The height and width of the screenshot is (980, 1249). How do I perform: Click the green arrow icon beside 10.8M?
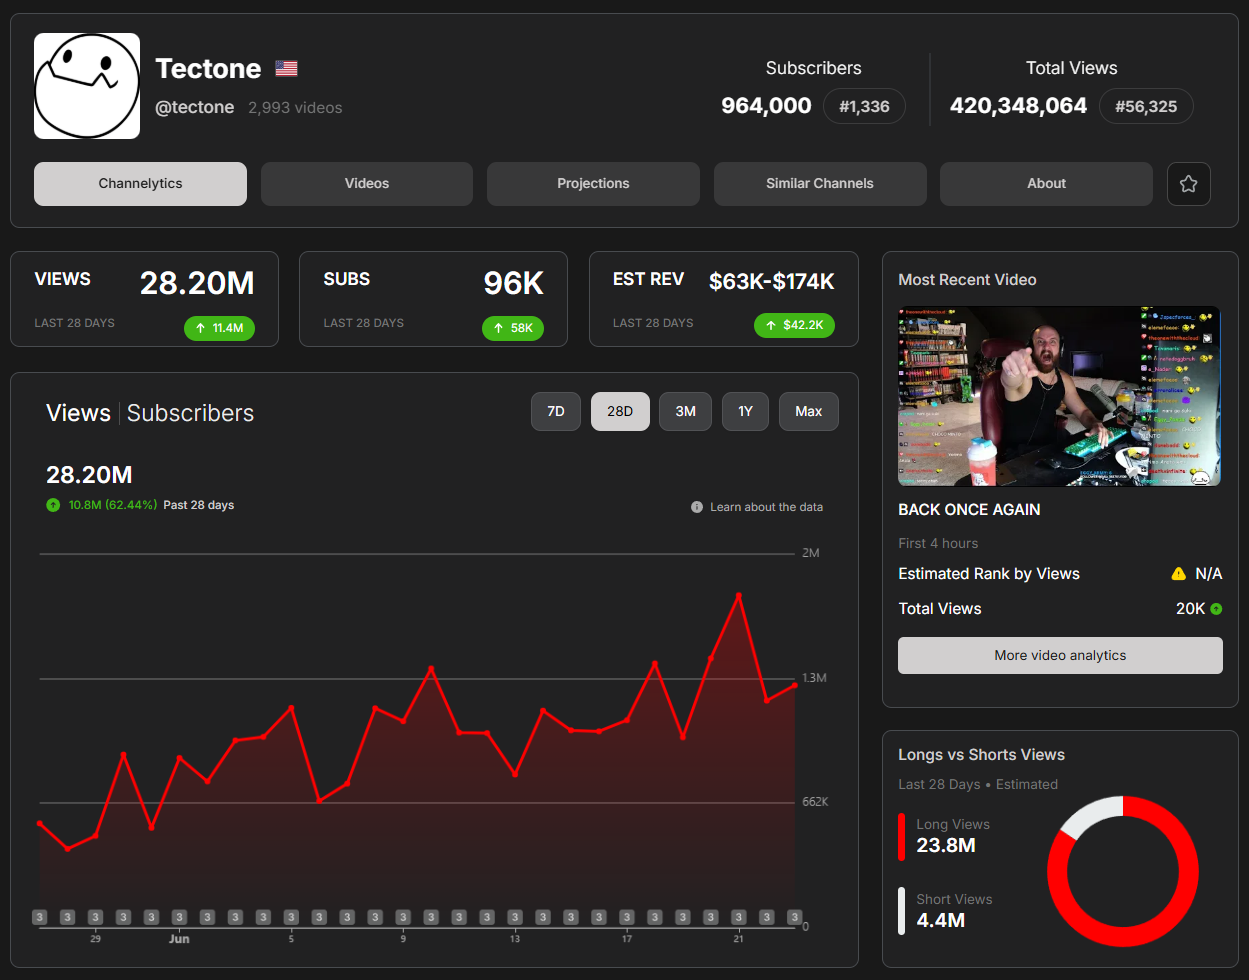point(53,505)
